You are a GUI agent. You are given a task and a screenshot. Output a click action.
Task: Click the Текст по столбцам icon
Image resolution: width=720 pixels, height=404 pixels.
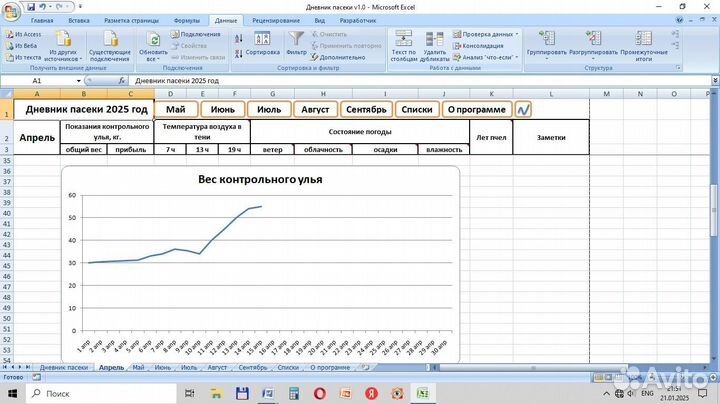(403, 45)
